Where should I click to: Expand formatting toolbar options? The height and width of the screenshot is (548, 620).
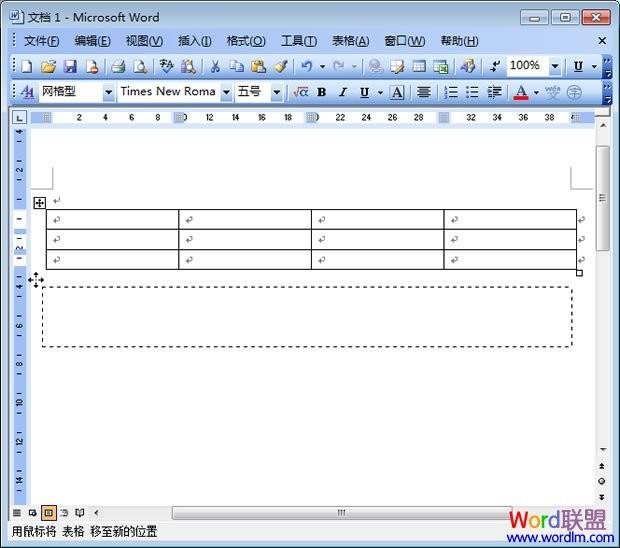(607, 93)
